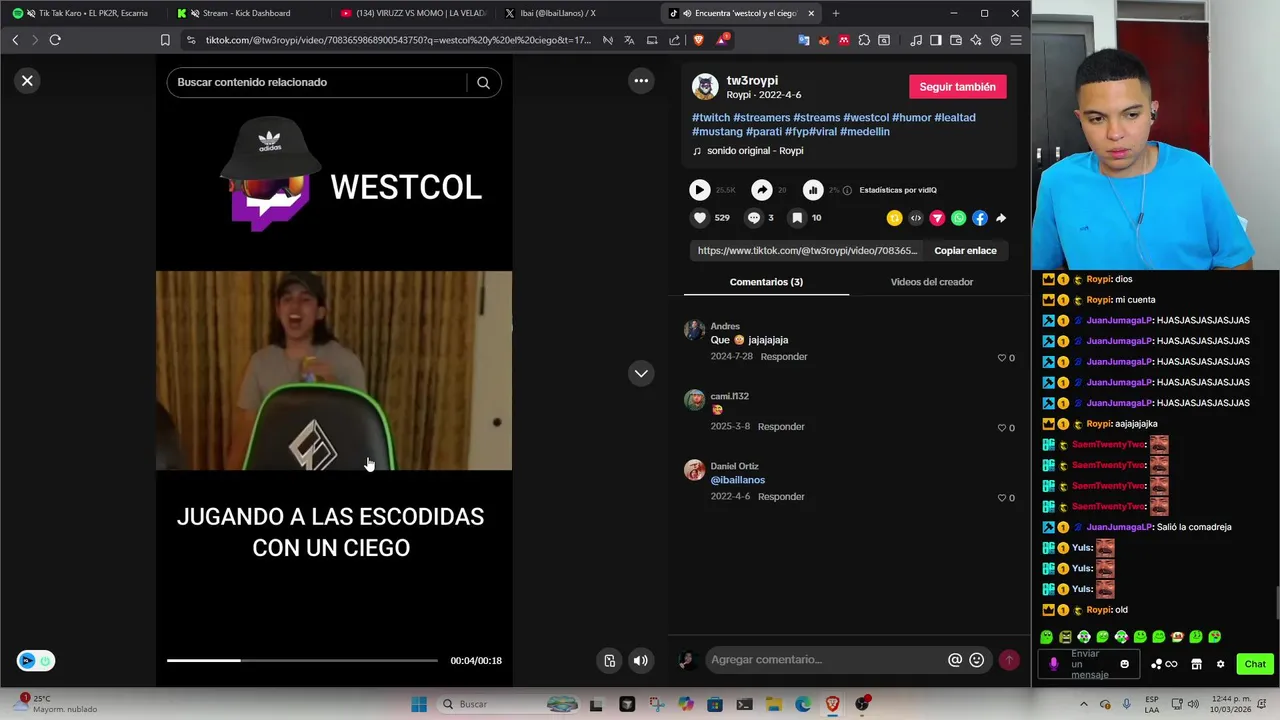Switch to Stream - Kick Dashboard tab
This screenshot has width=1280, height=720.
click(246, 13)
